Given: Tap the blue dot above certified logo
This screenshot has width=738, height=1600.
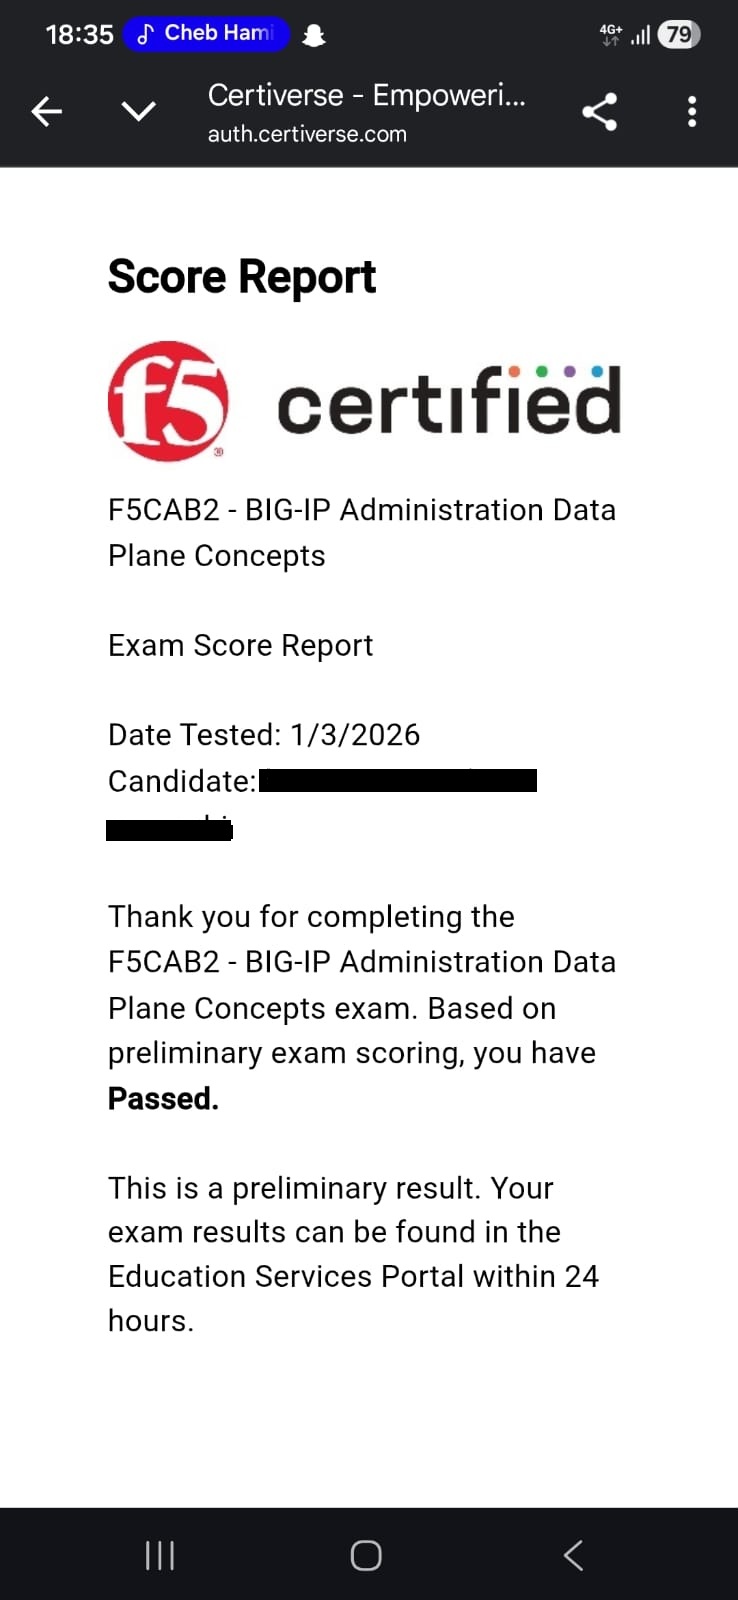Looking at the screenshot, I should [x=597, y=371].
